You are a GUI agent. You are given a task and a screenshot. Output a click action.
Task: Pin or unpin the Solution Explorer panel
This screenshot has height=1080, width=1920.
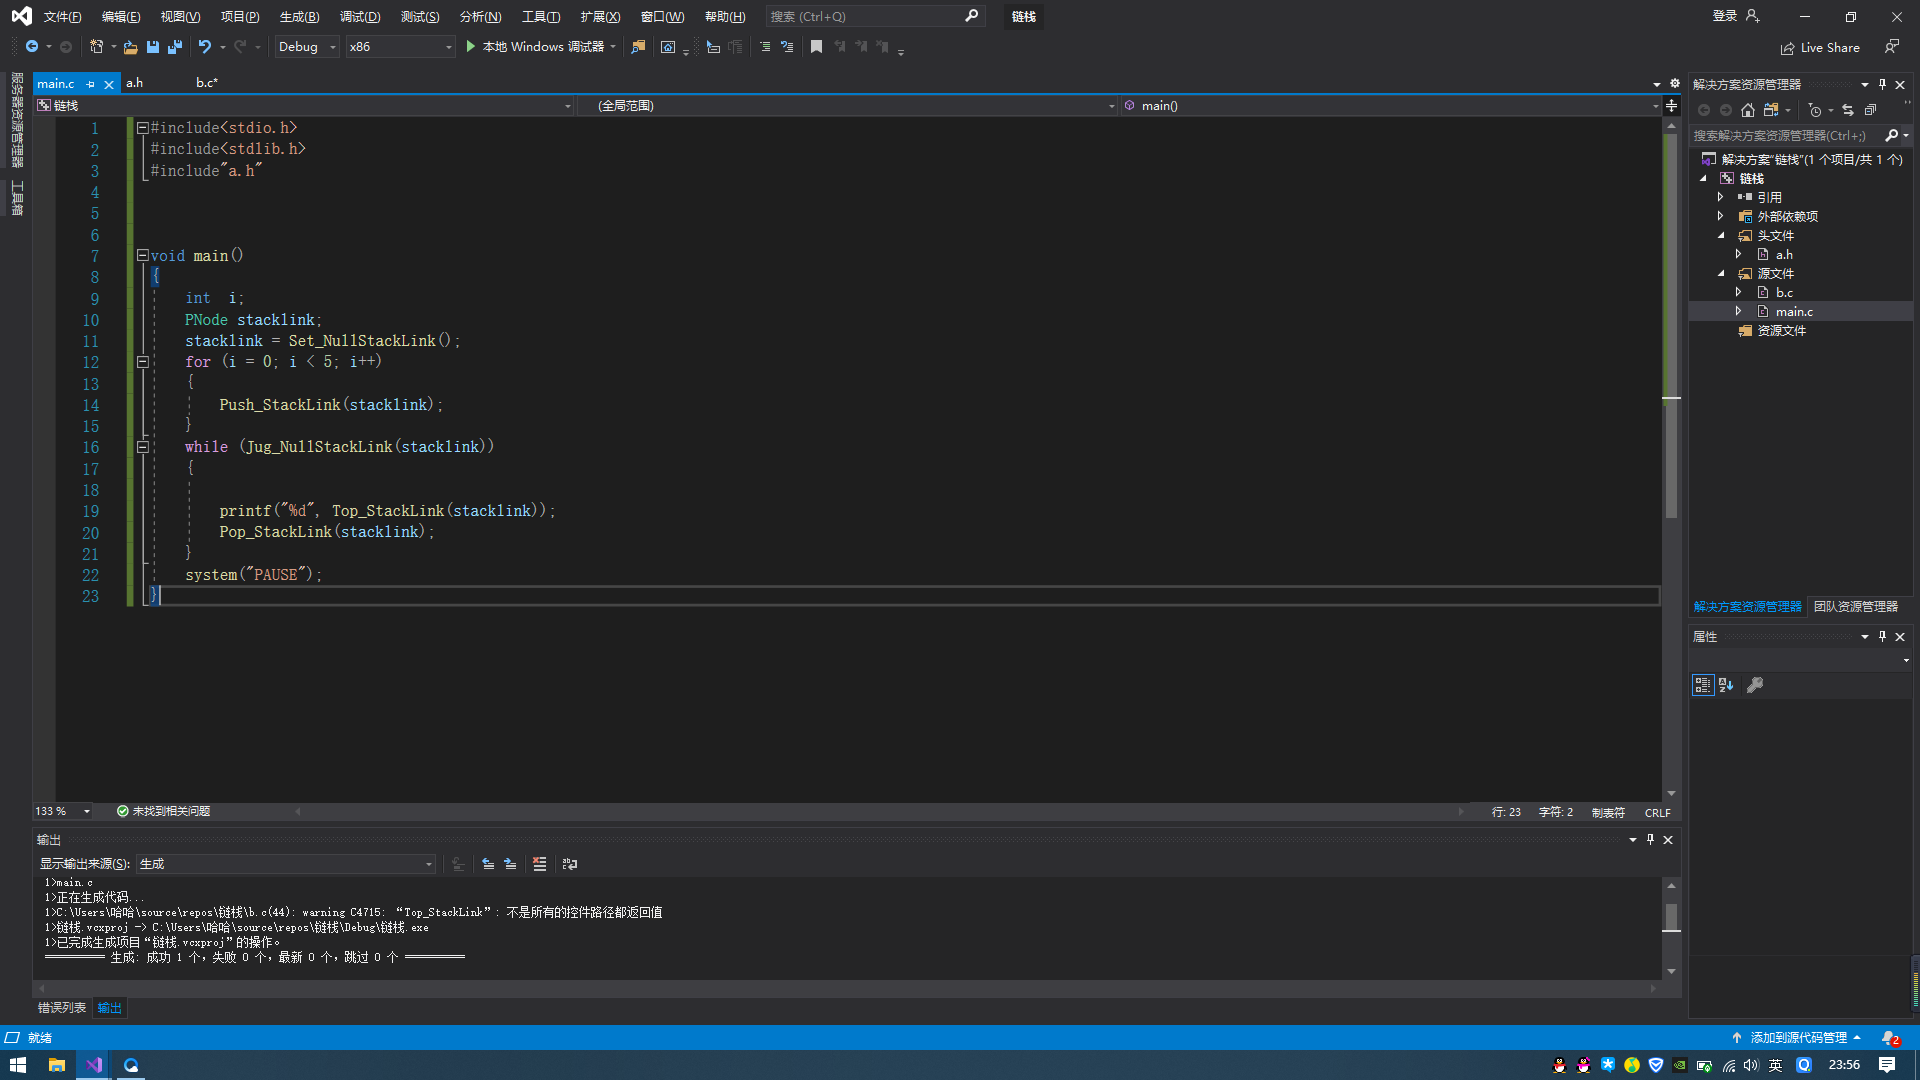click(x=1882, y=84)
